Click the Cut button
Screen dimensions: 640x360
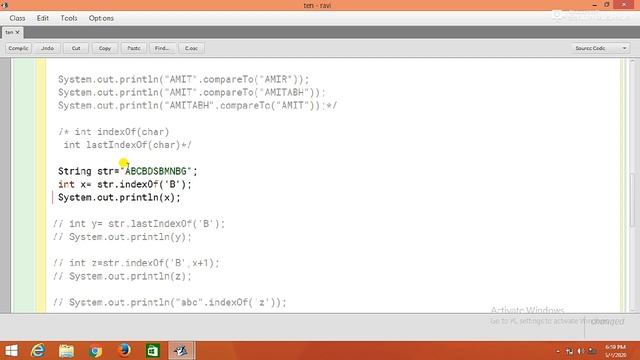(76, 48)
